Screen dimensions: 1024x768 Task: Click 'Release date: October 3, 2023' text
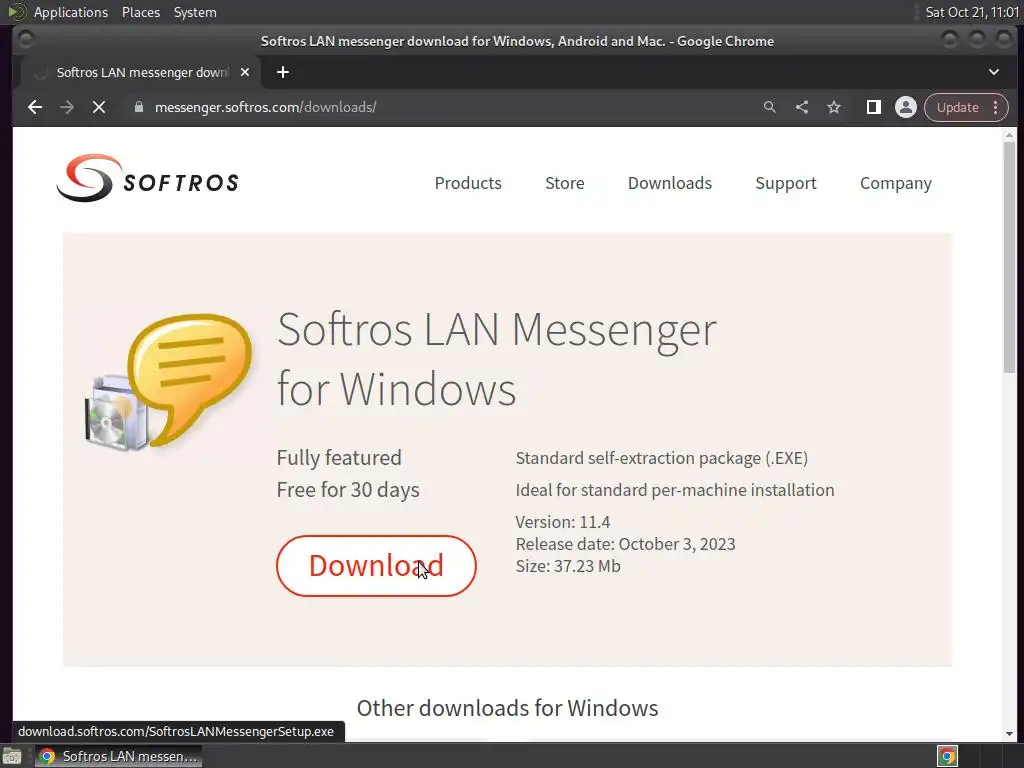[x=626, y=544]
